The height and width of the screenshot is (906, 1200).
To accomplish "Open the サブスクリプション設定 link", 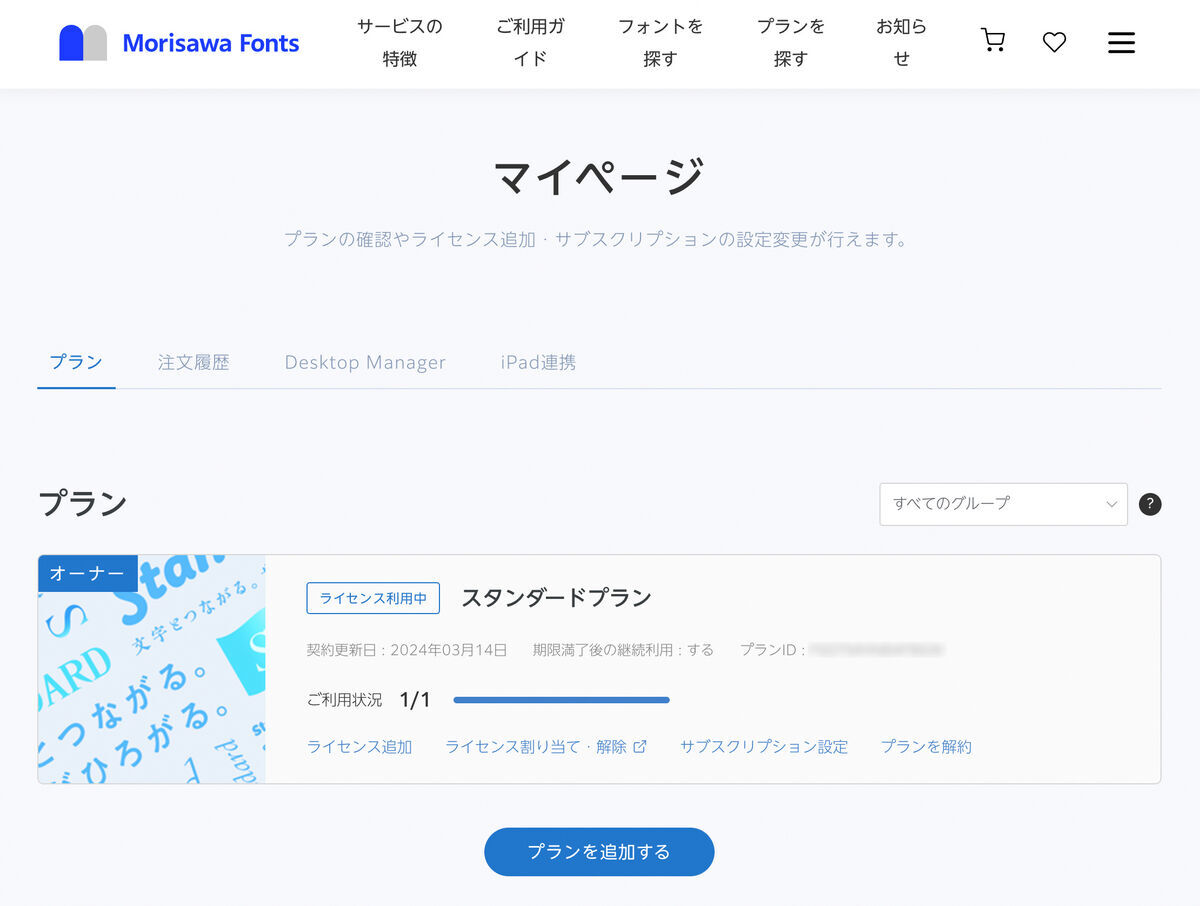I will [x=764, y=747].
